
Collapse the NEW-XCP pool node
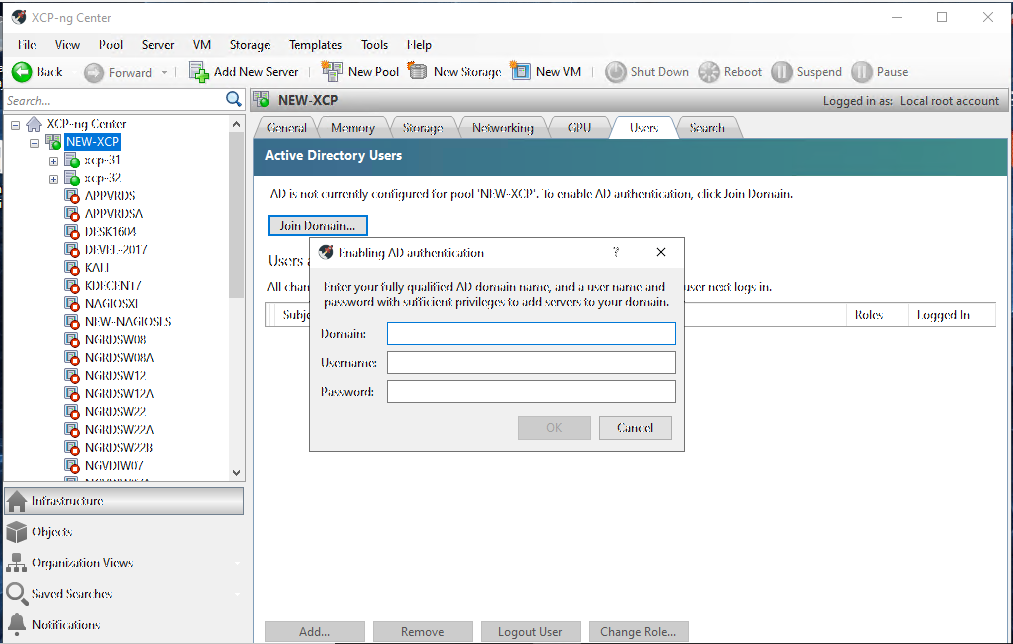(x=35, y=142)
